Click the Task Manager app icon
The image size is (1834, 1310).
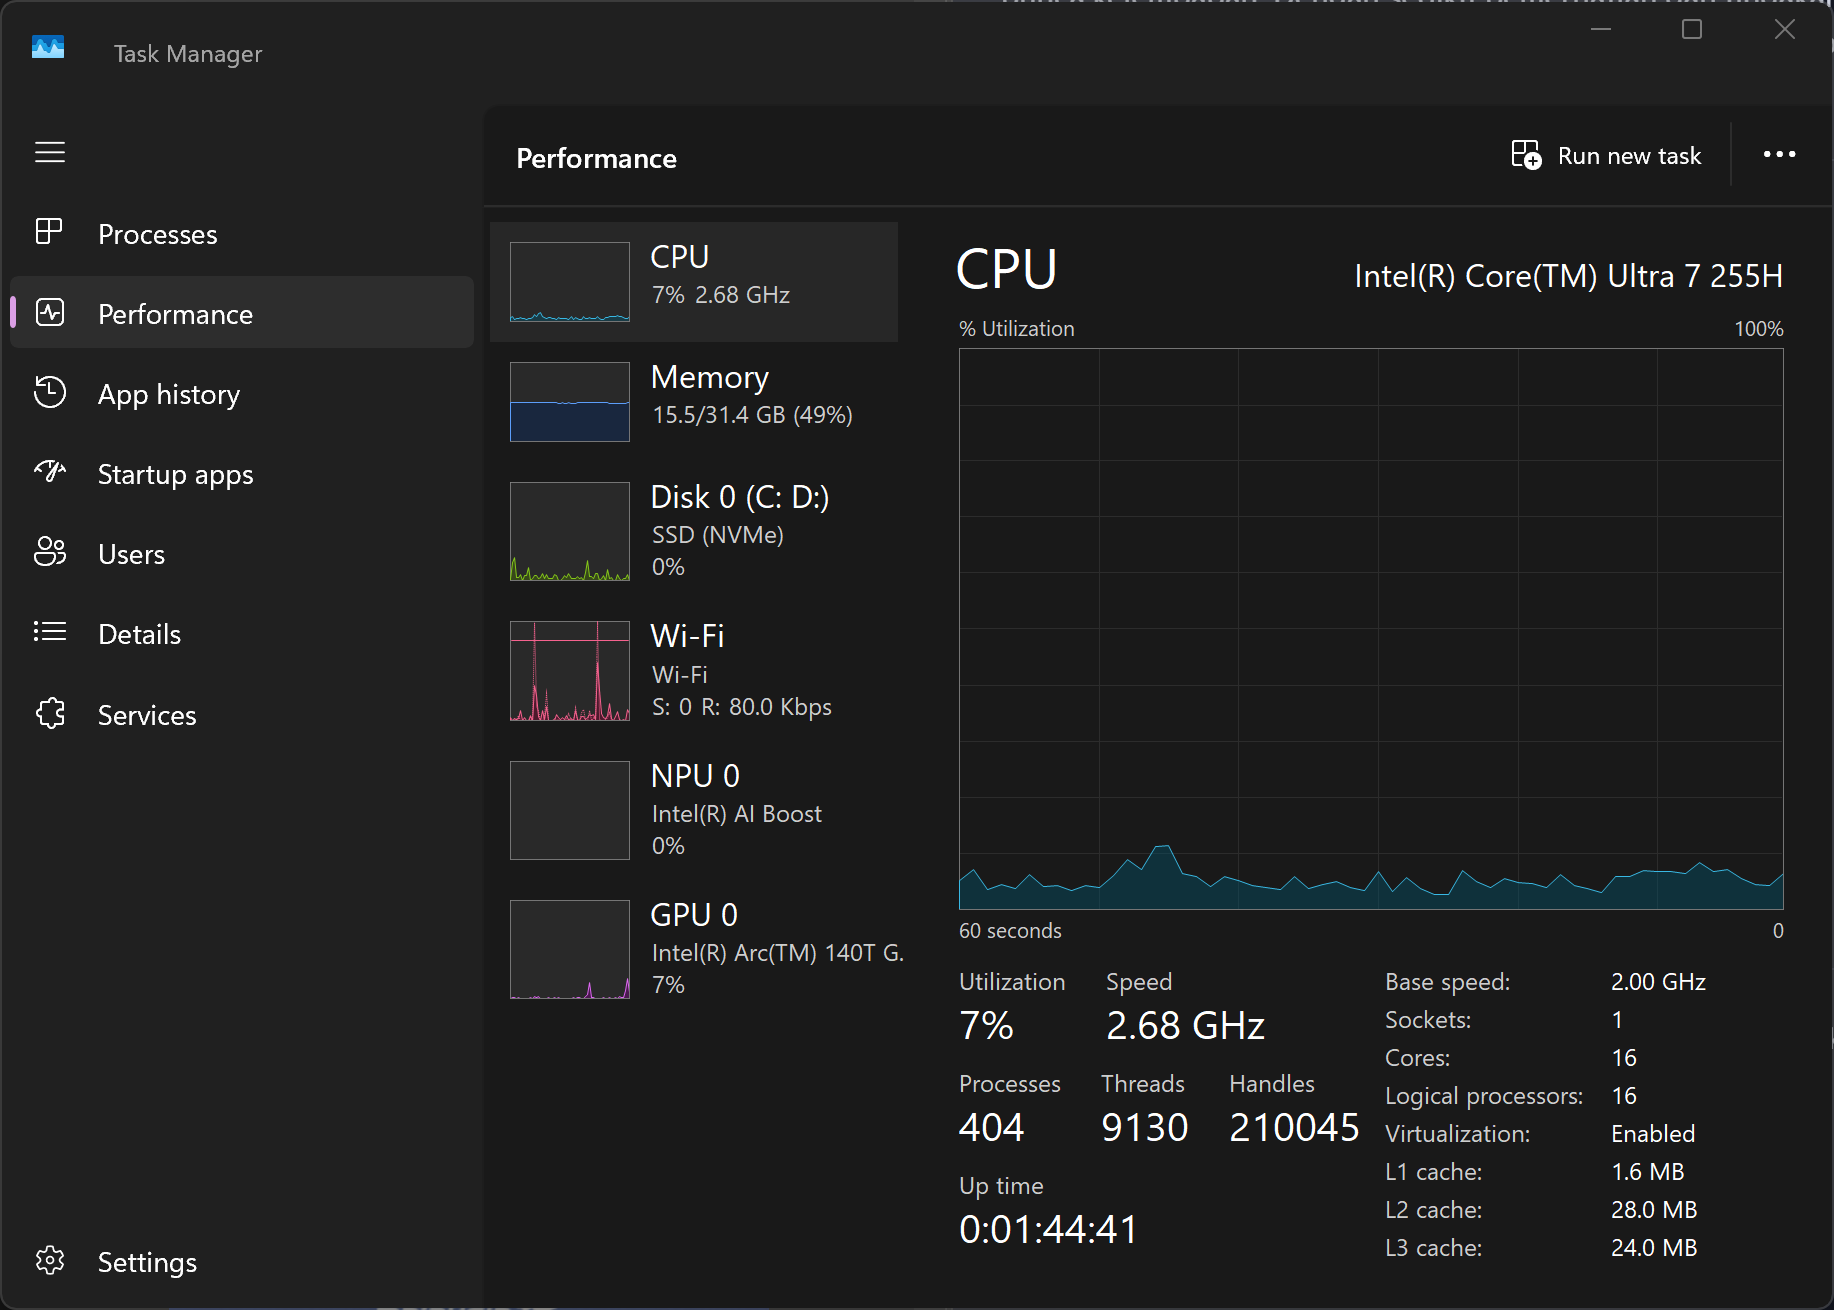point(48,48)
